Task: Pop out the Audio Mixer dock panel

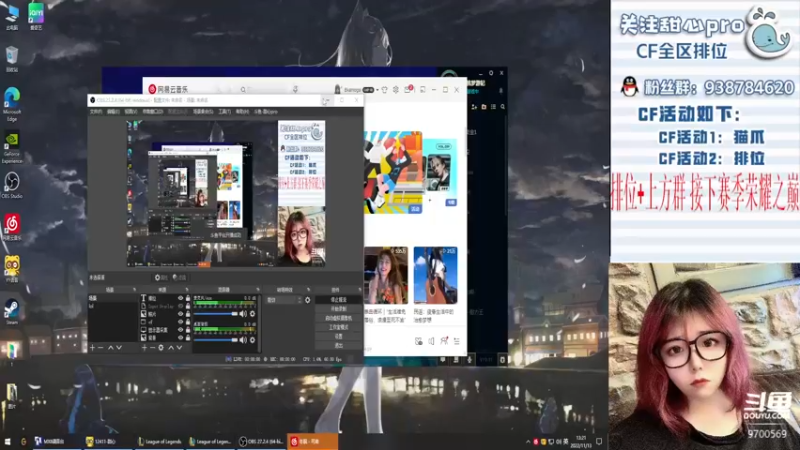Action: (x=258, y=290)
